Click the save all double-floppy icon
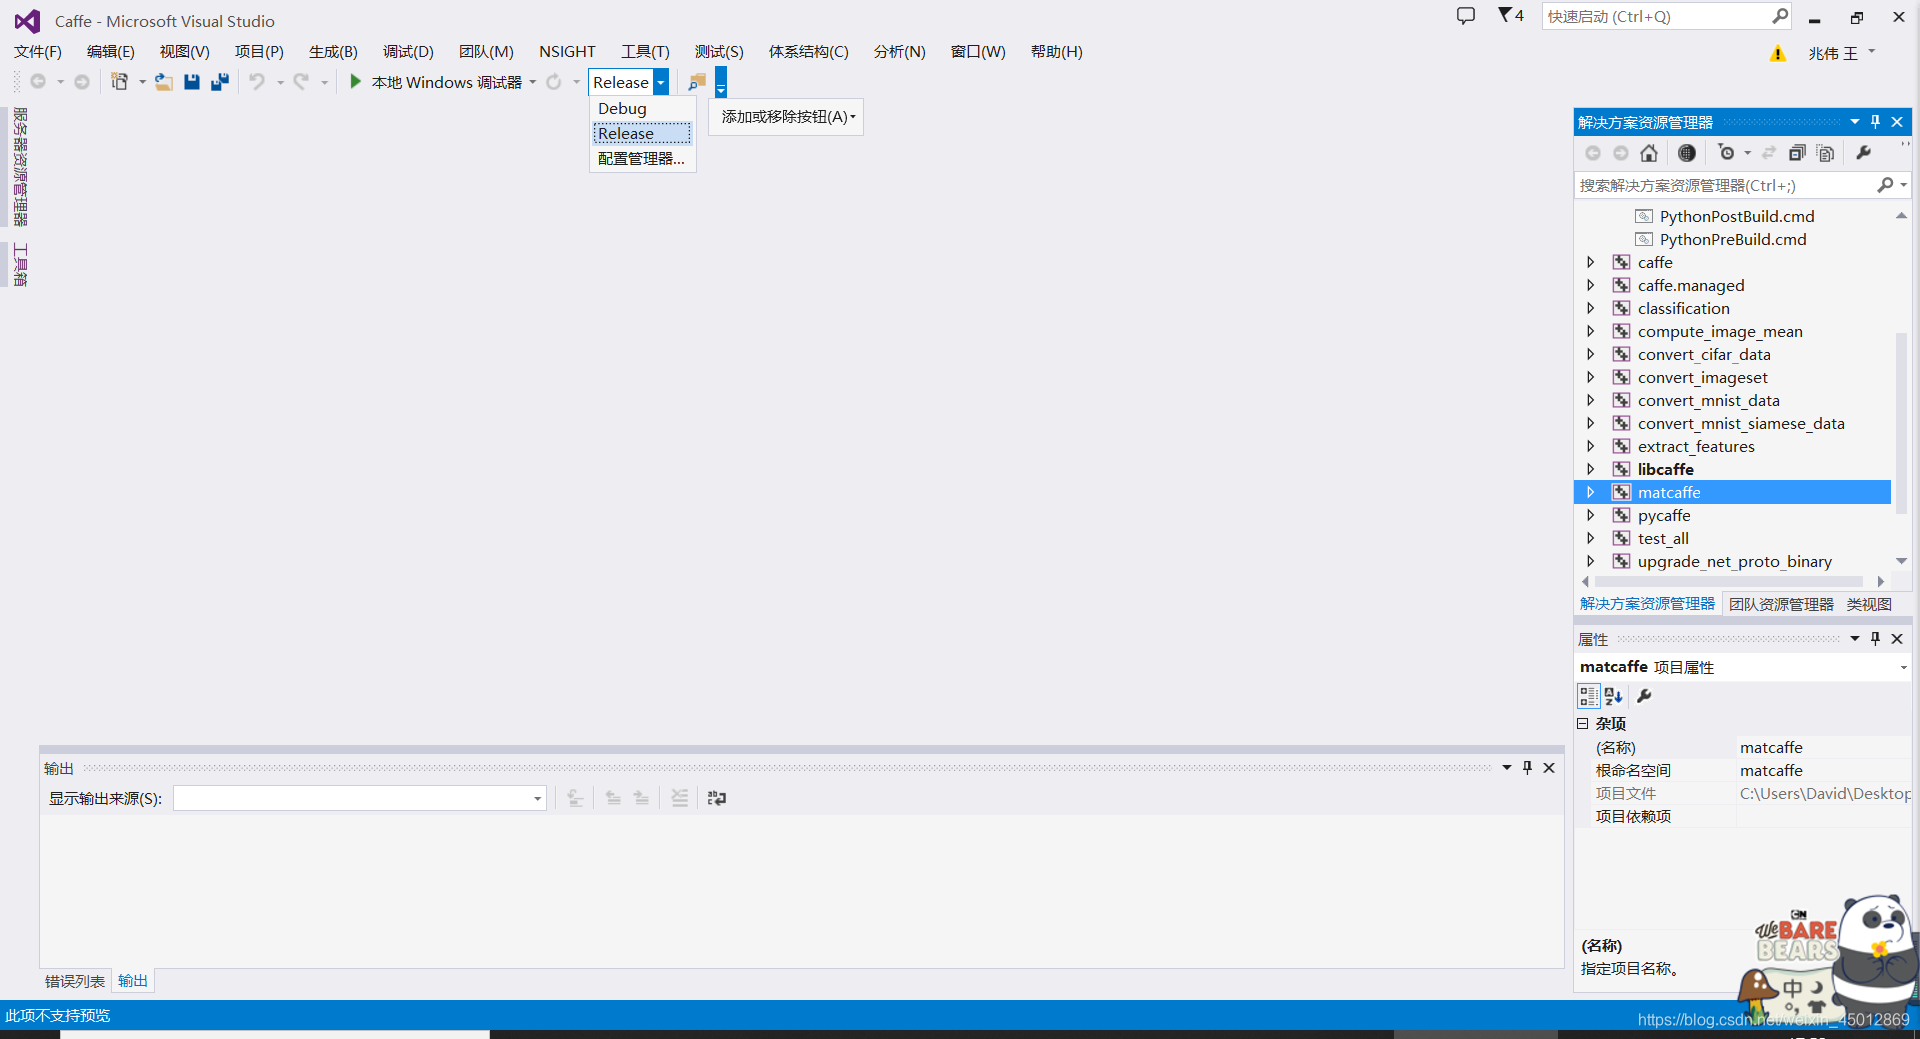Screen dimensions: 1920x1039 click(220, 82)
